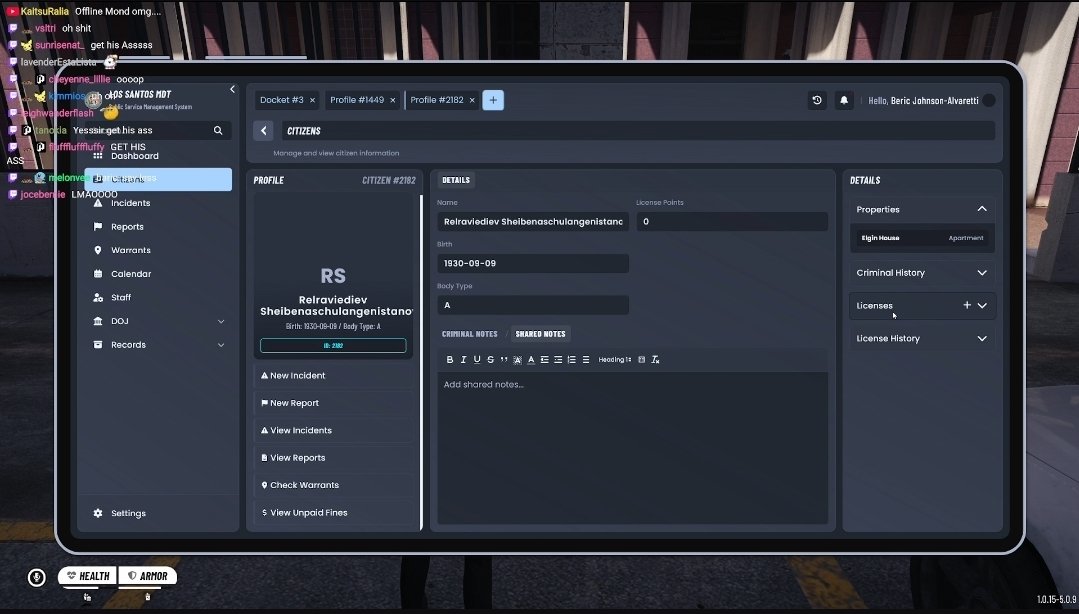Select the Criminal Notes tab
This screenshot has height=614, width=1079.
click(469, 334)
